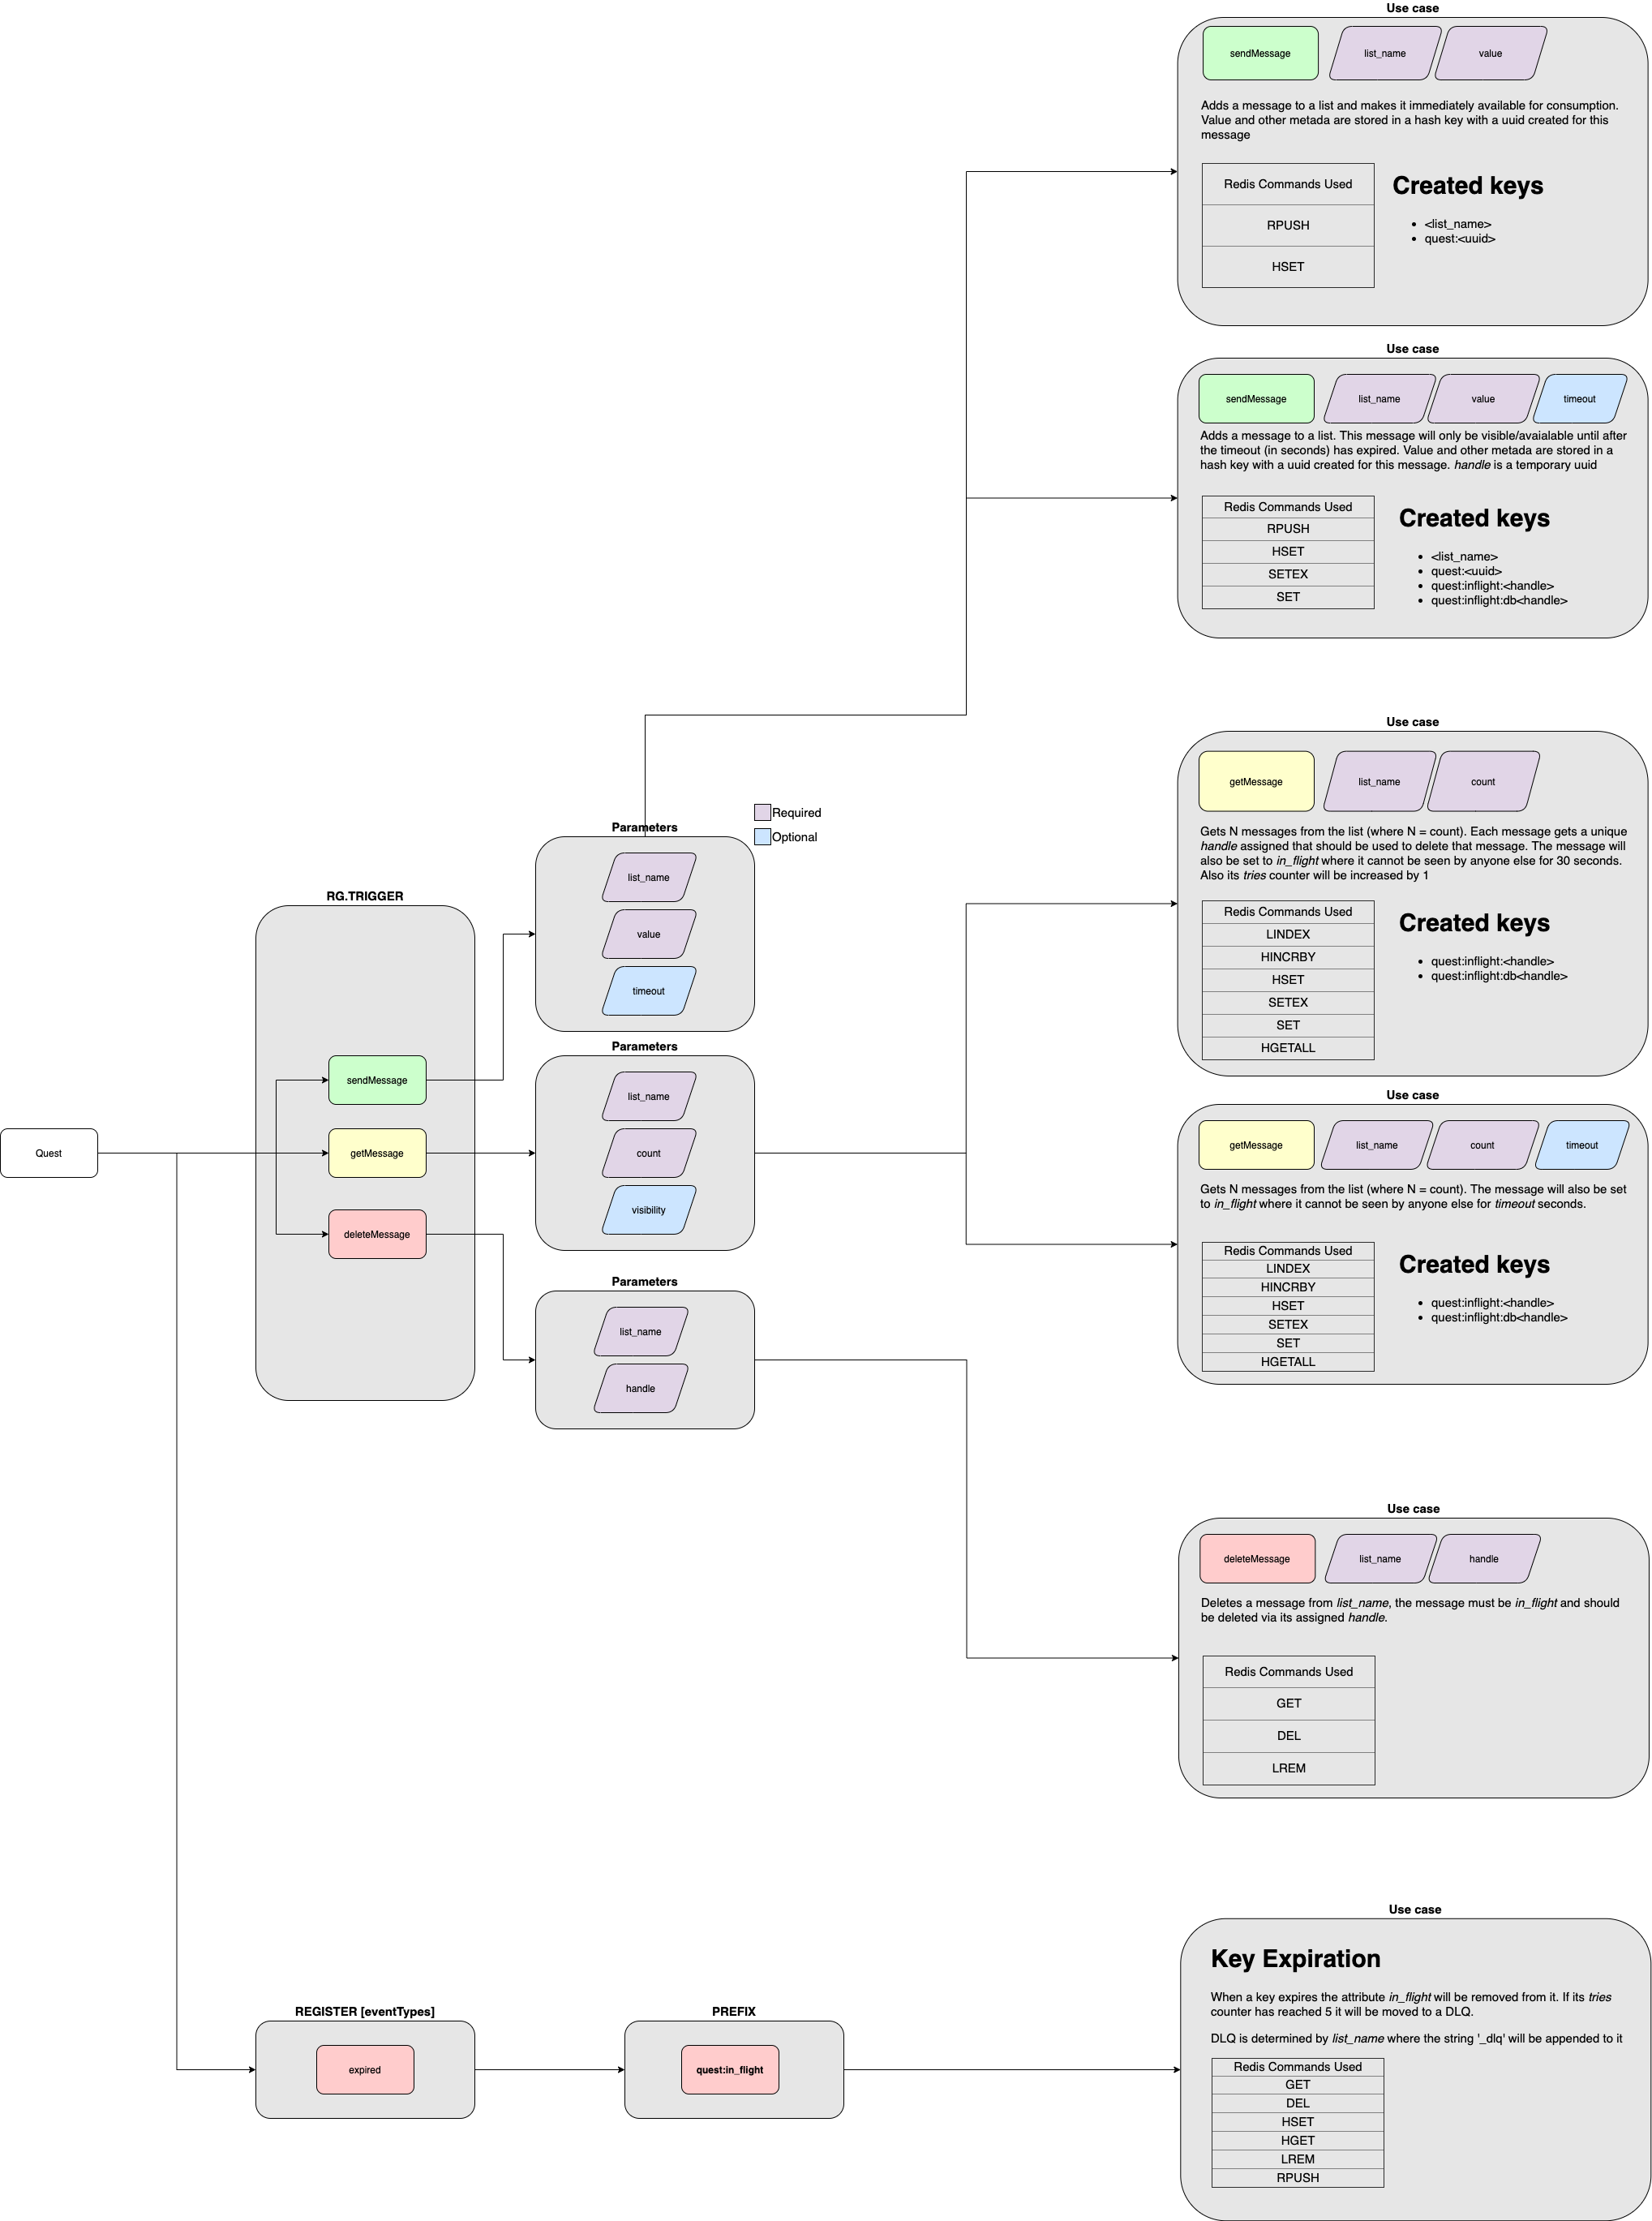
Task: Click the blue timeout shape in the sendMessage use case
Action: (x=1579, y=399)
